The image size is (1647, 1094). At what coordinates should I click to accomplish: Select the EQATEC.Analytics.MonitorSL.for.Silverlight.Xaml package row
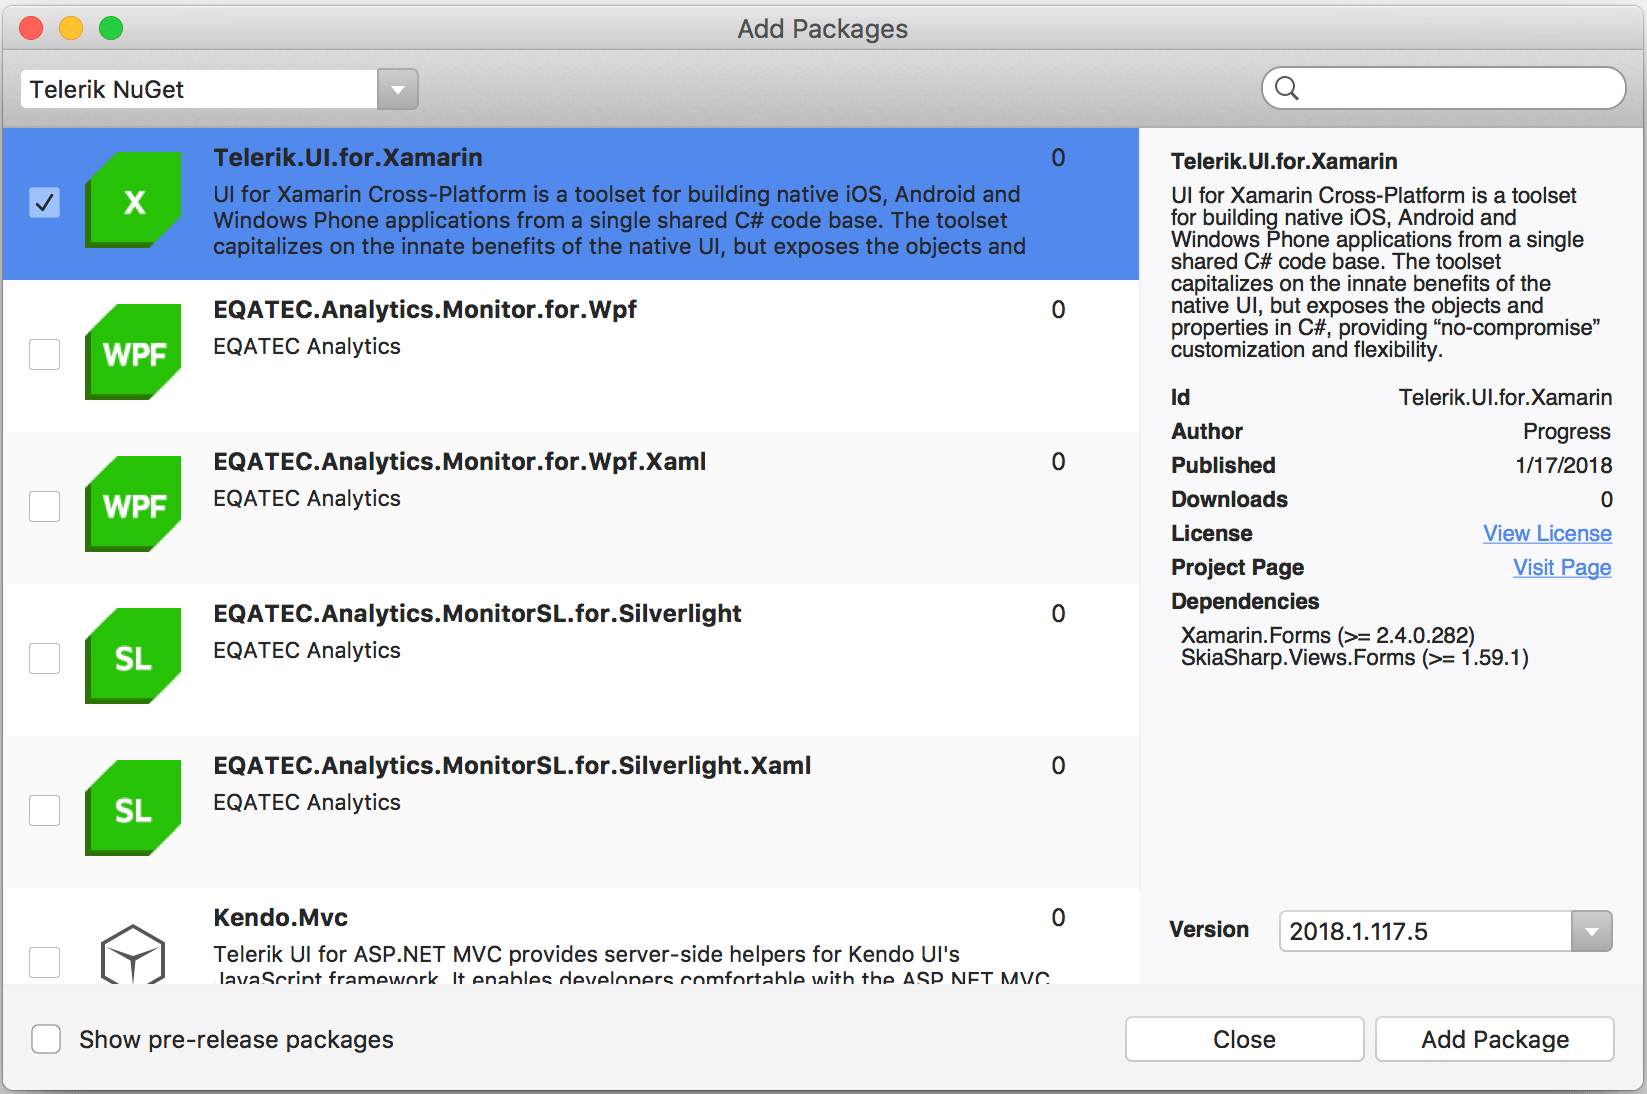(571, 812)
